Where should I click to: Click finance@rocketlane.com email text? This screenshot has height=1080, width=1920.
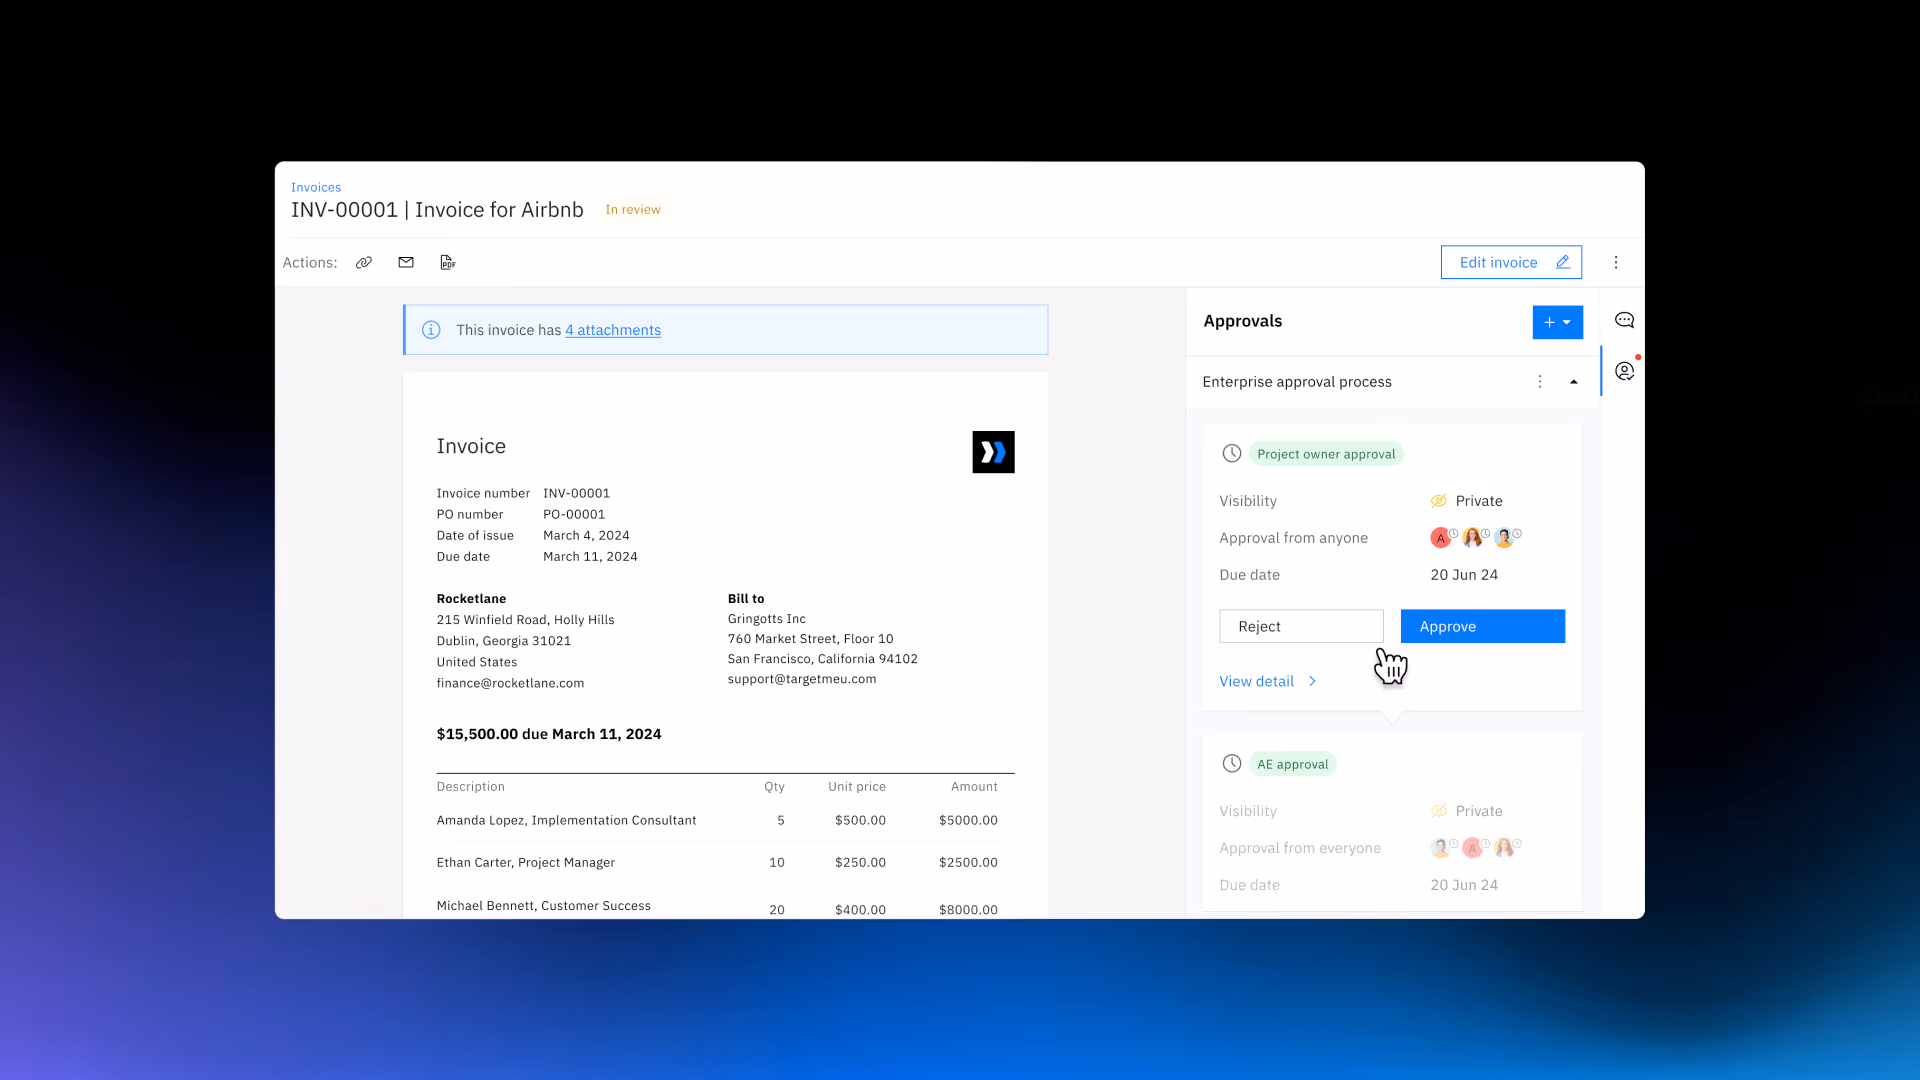(x=510, y=683)
